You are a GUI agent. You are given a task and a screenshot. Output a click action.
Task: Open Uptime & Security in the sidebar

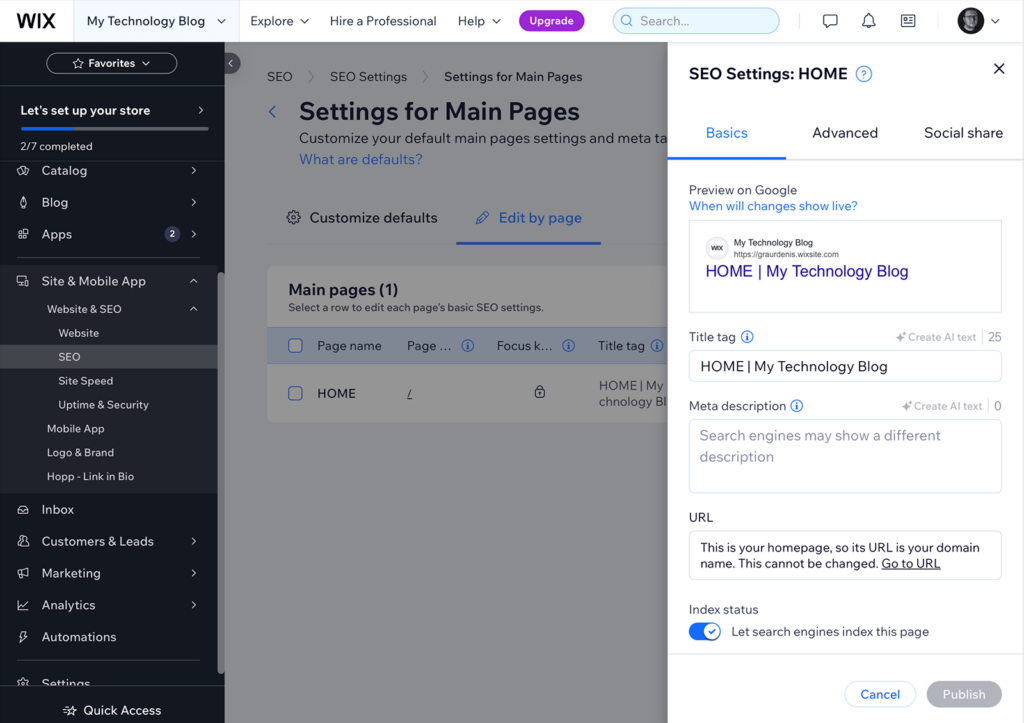[x=103, y=405]
